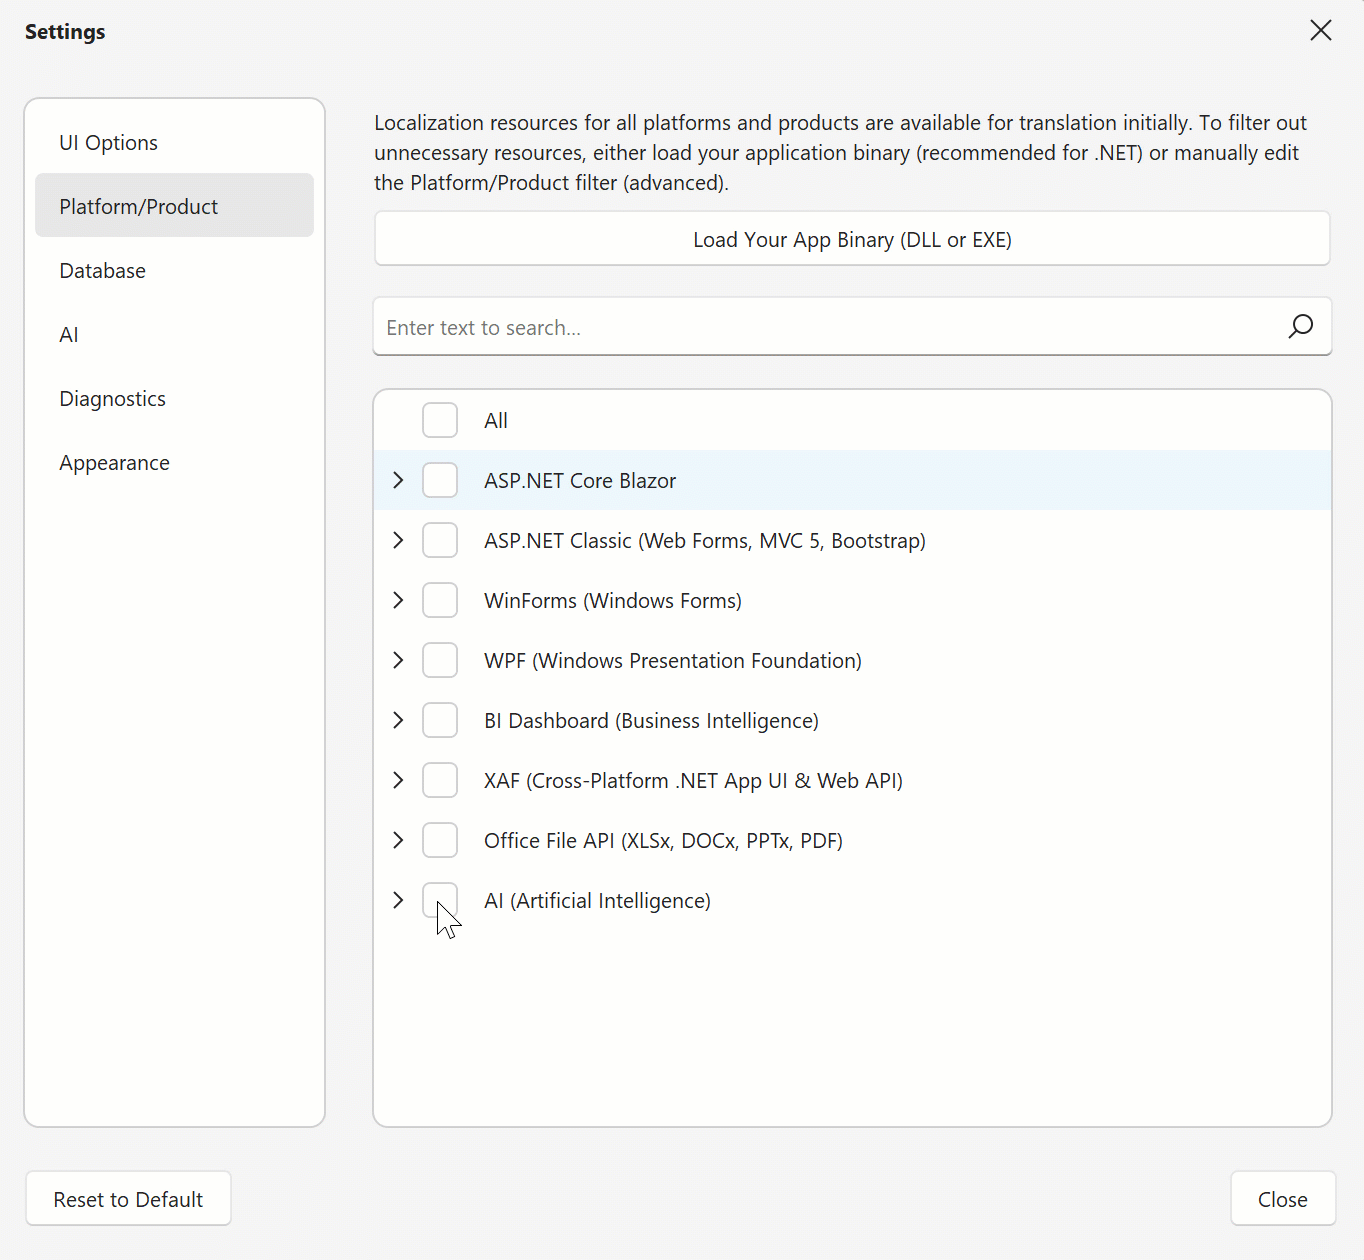Expand the Office File API node
This screenshot has height=1260, width=1364.
click(x=398, y=840)
